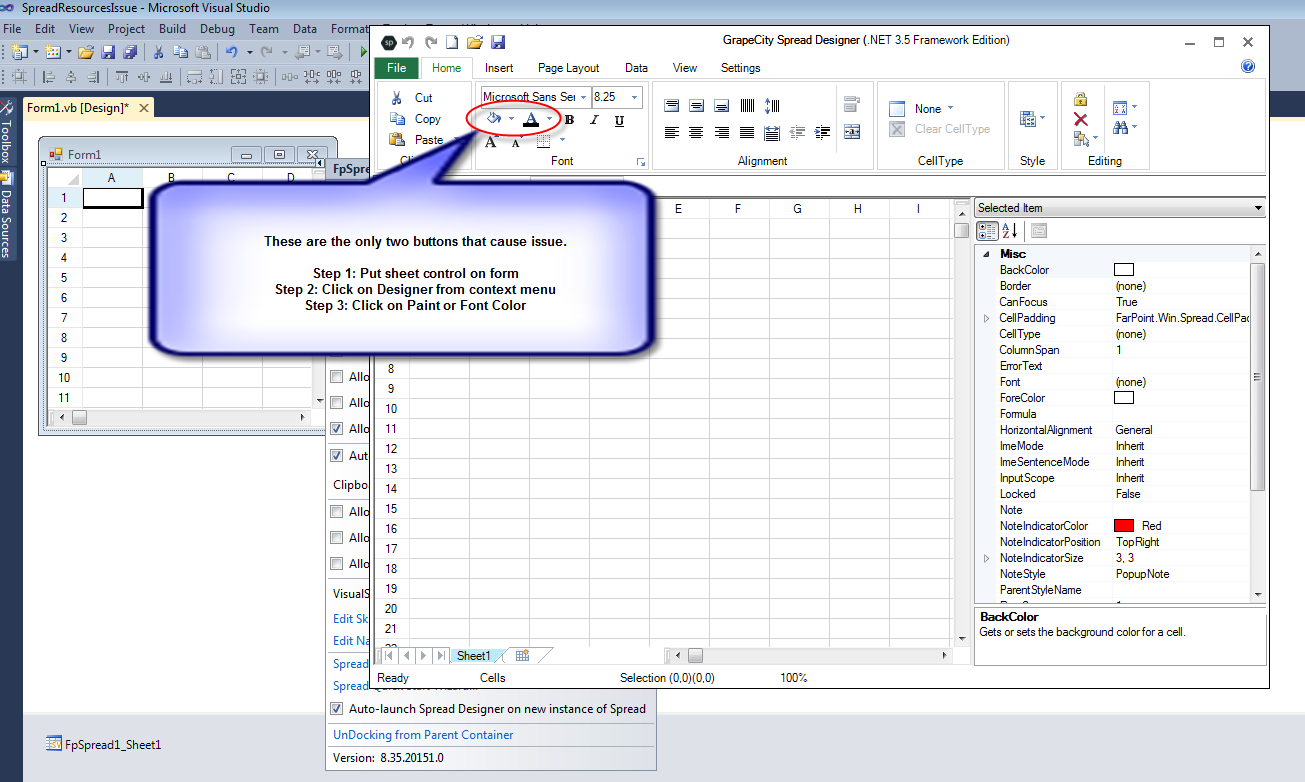Image resolution: width=1305 pixels, height=782 pixels.
Task: Click Save All in Visual Studio toolbar
Action: click(128, 52)
